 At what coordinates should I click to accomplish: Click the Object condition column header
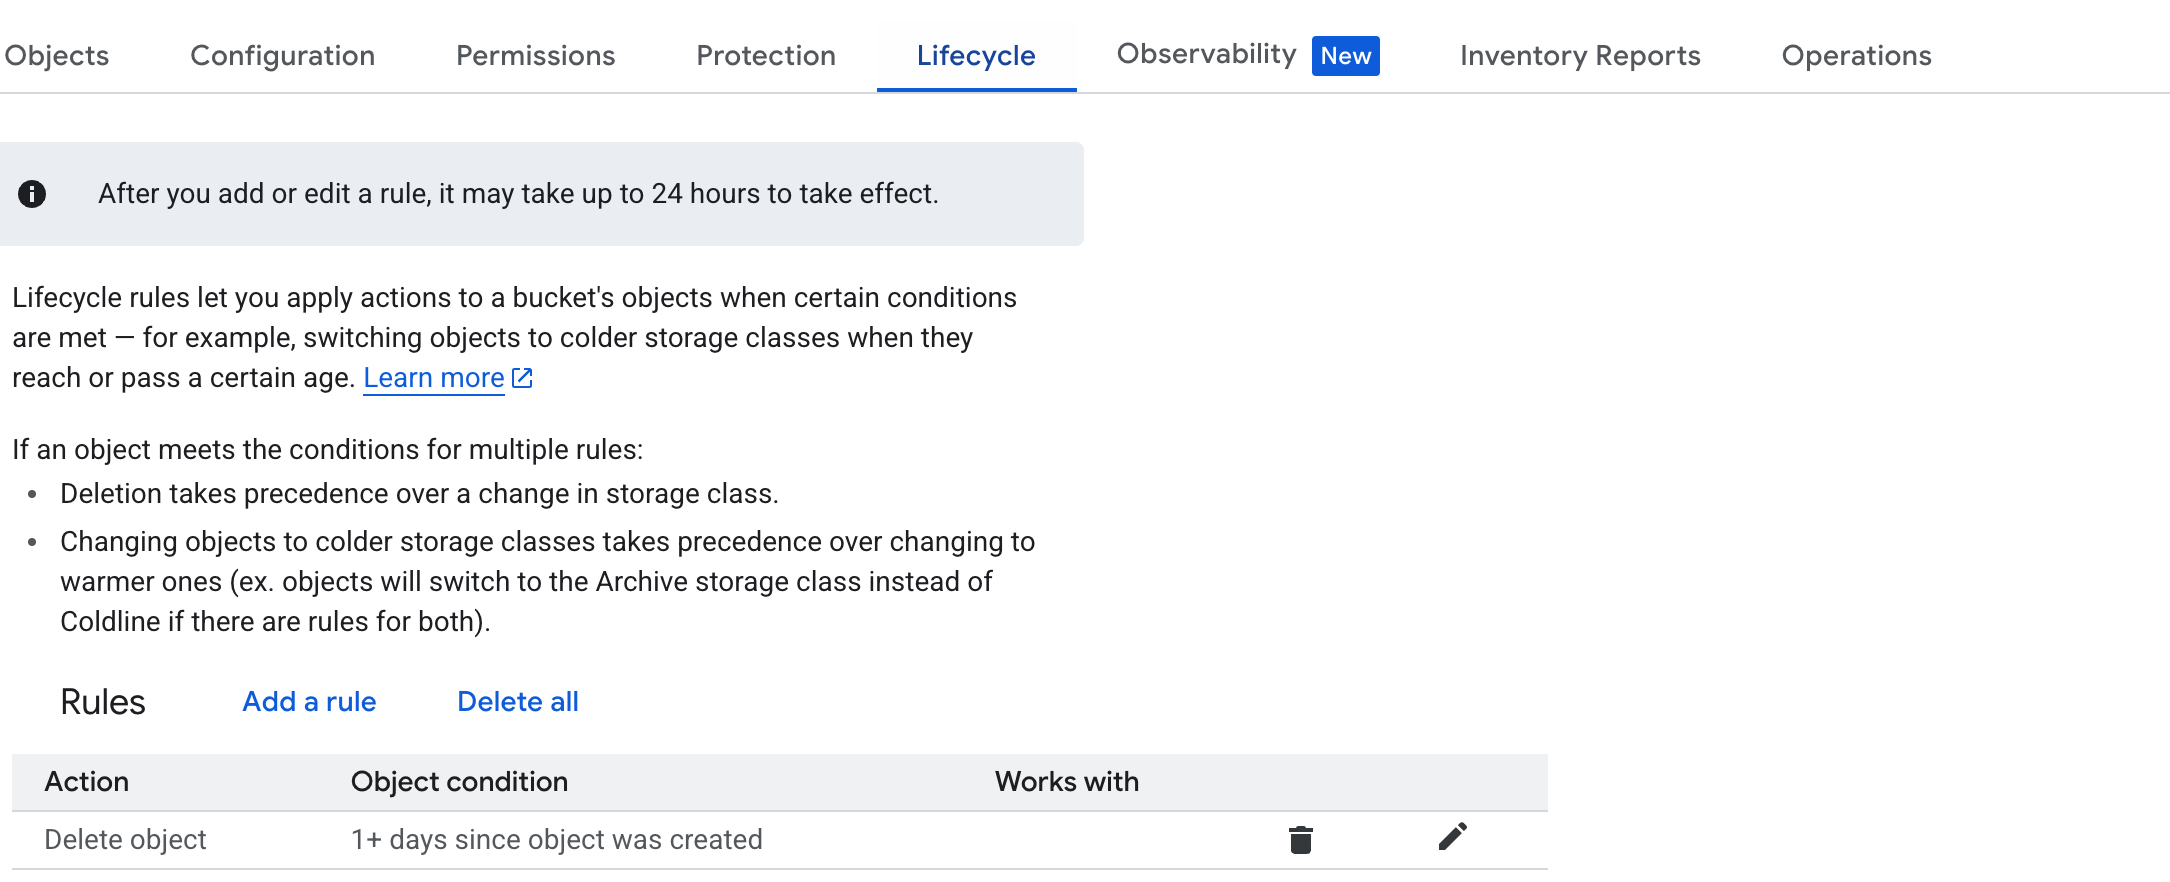click(459, 782)
